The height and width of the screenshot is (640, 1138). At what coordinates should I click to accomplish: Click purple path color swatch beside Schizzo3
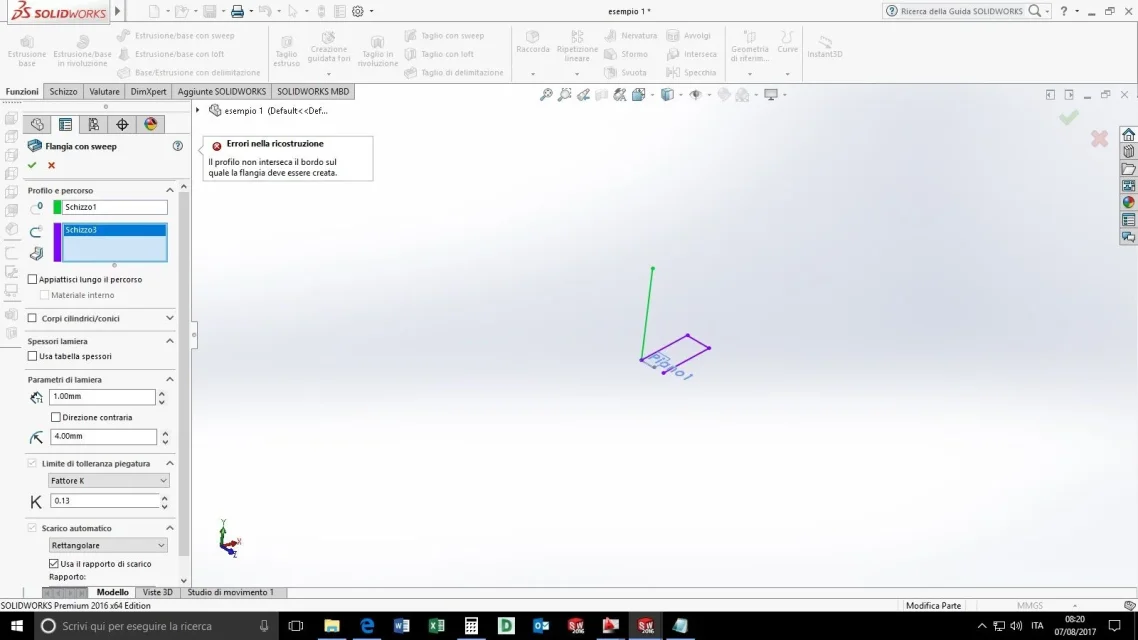click(57, 242)
